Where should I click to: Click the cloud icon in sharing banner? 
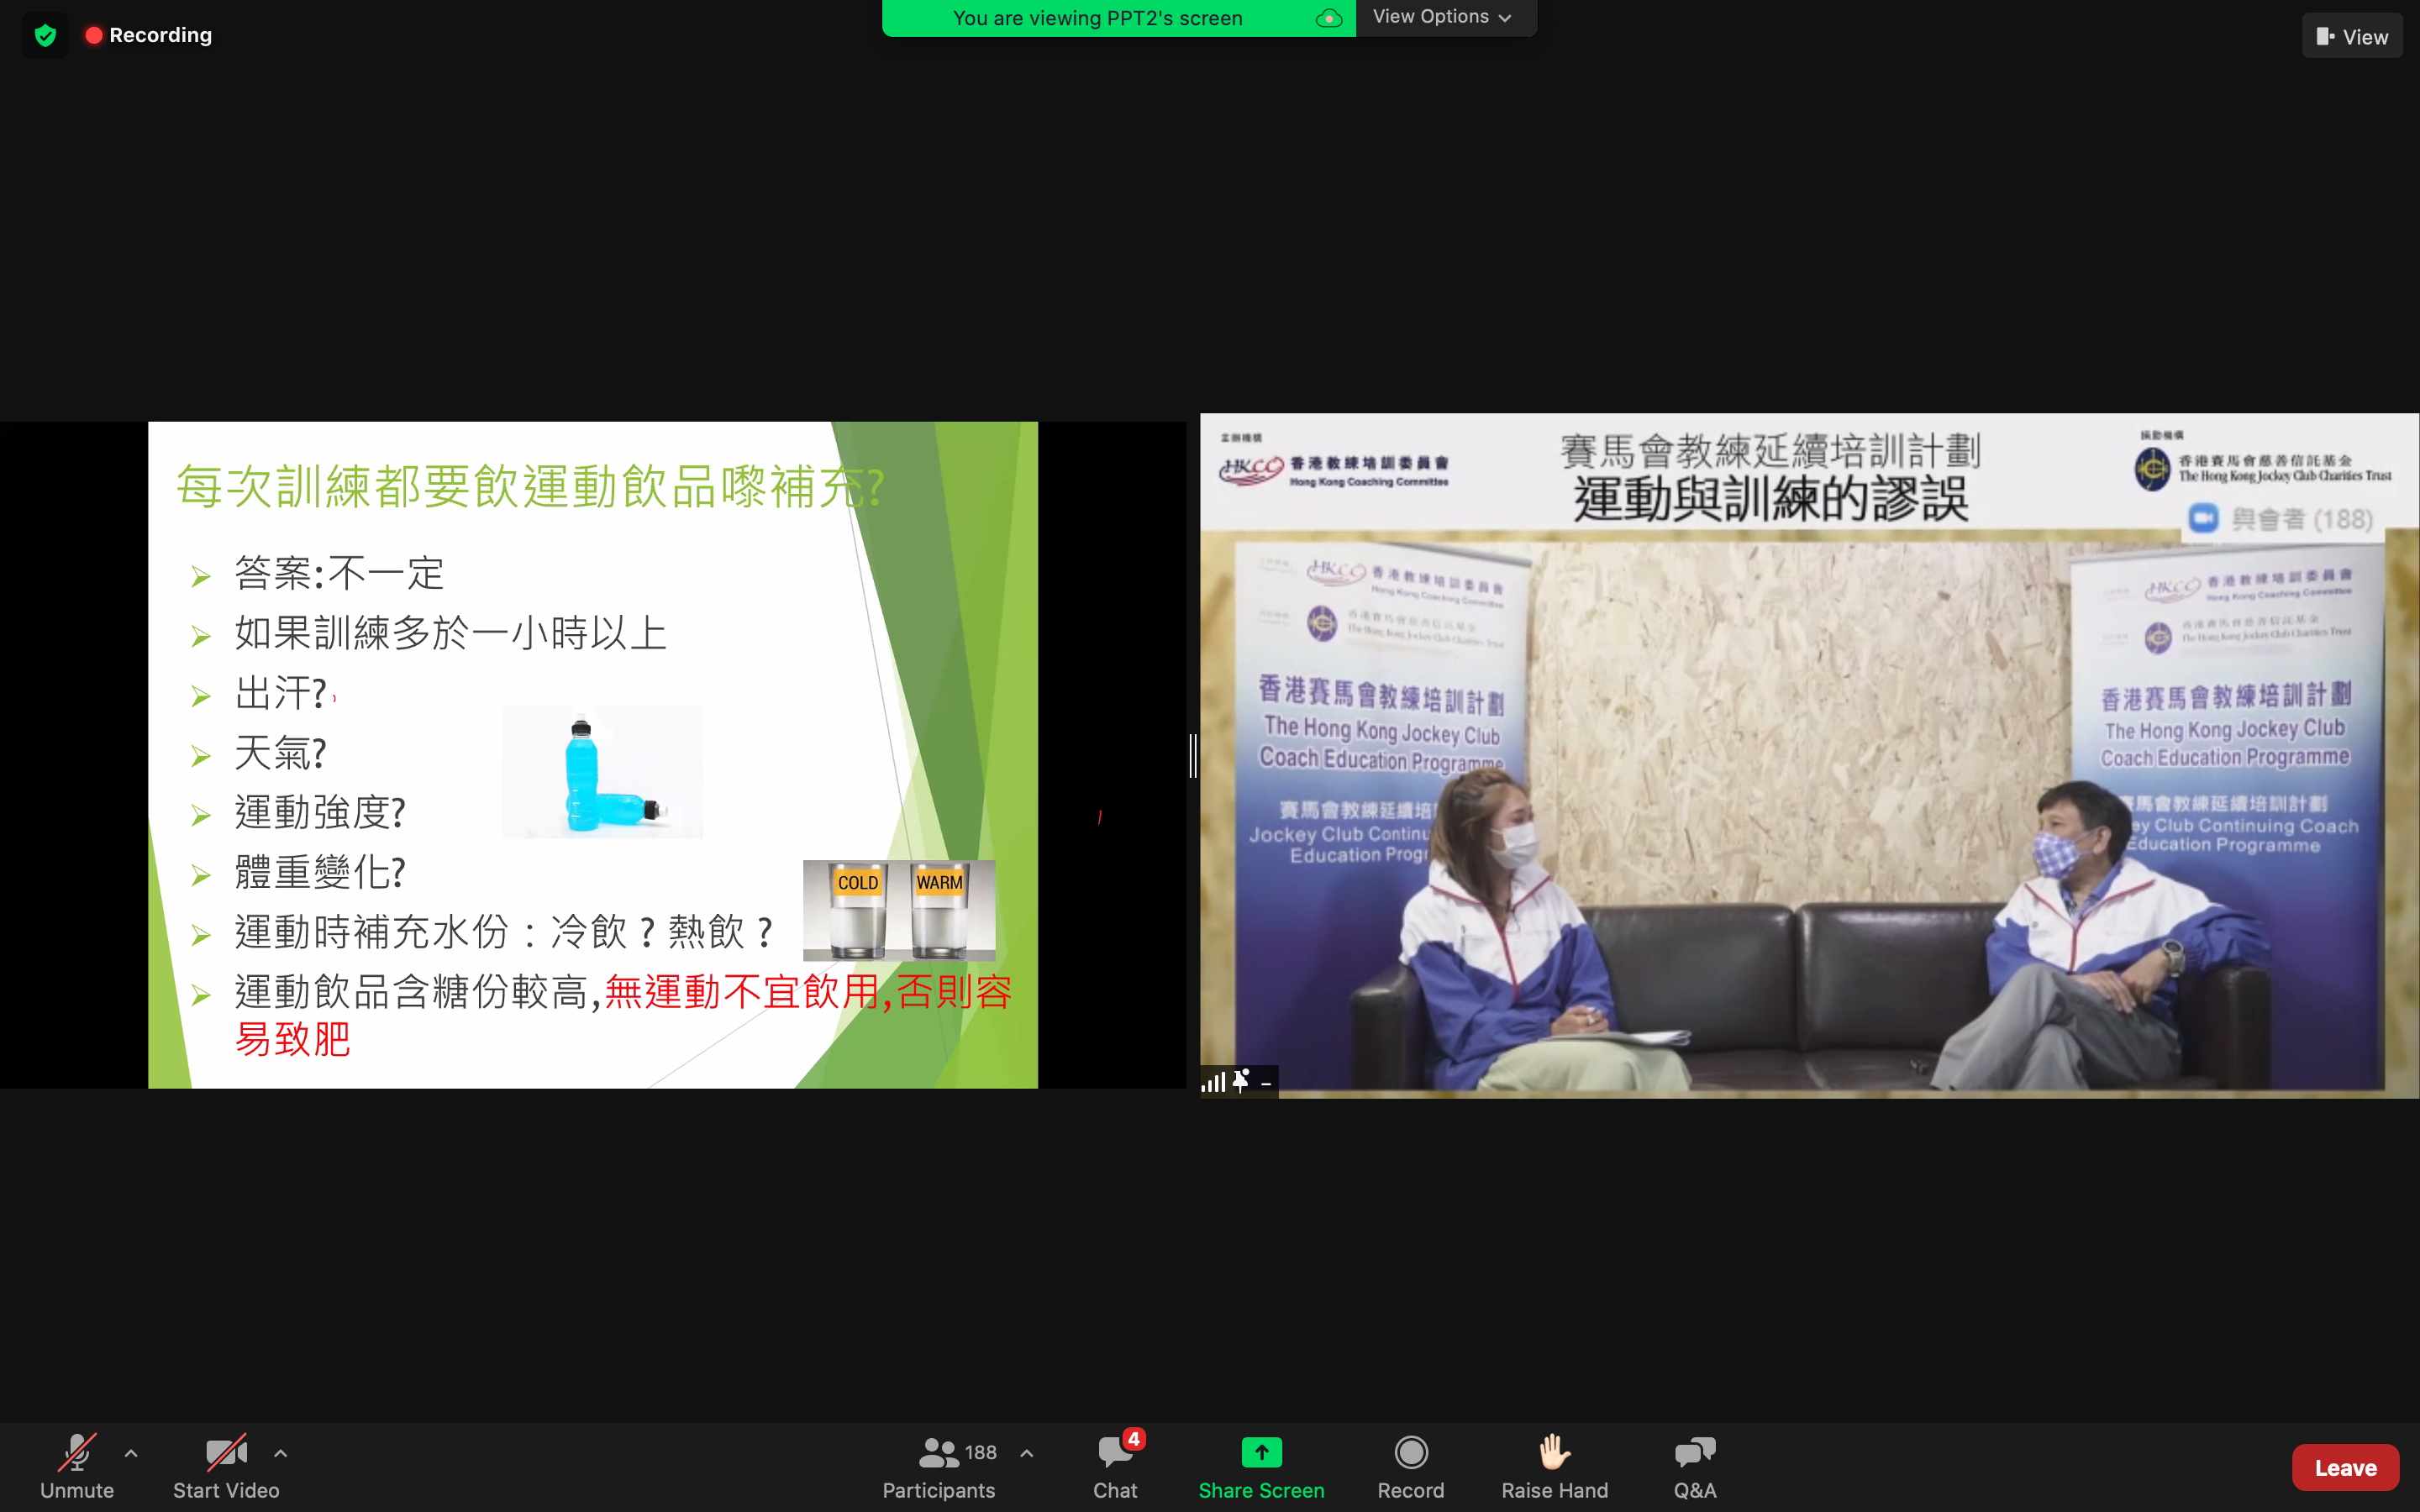(x=1329, y=18)
